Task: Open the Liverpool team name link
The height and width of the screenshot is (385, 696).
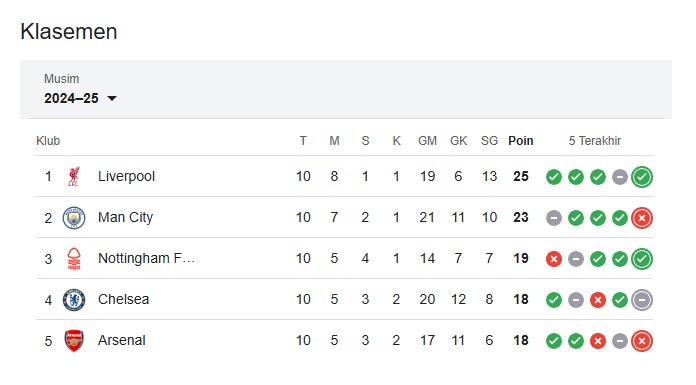Action: pyautogui.click(x=127, y=176)
